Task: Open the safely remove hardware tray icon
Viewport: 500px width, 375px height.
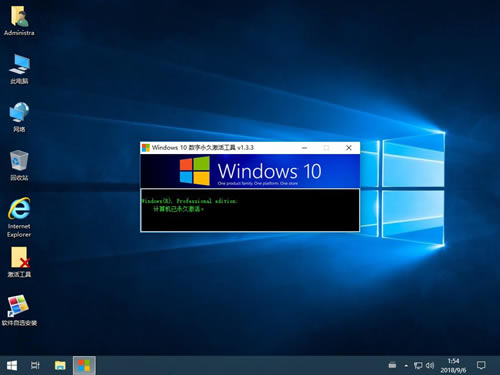Action: pos(392,365)
